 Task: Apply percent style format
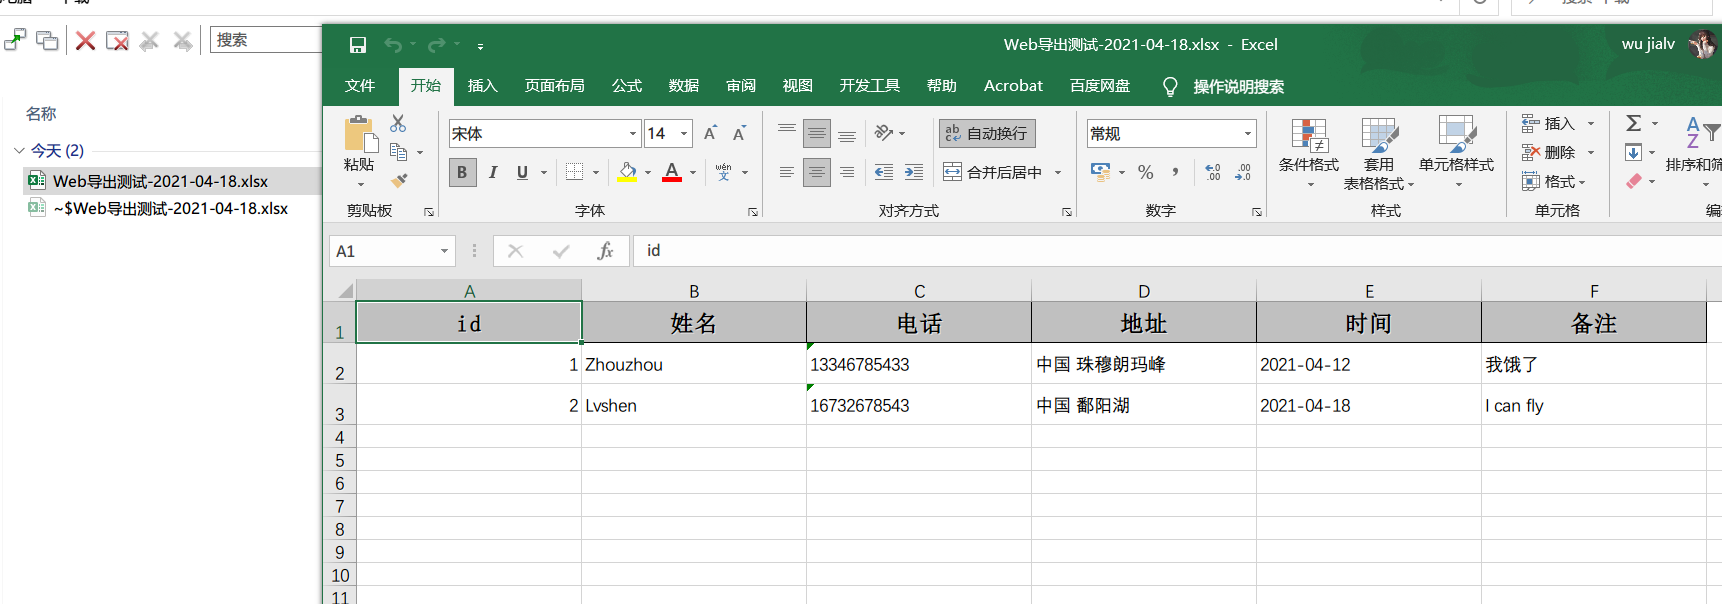tap(1146, 172)
